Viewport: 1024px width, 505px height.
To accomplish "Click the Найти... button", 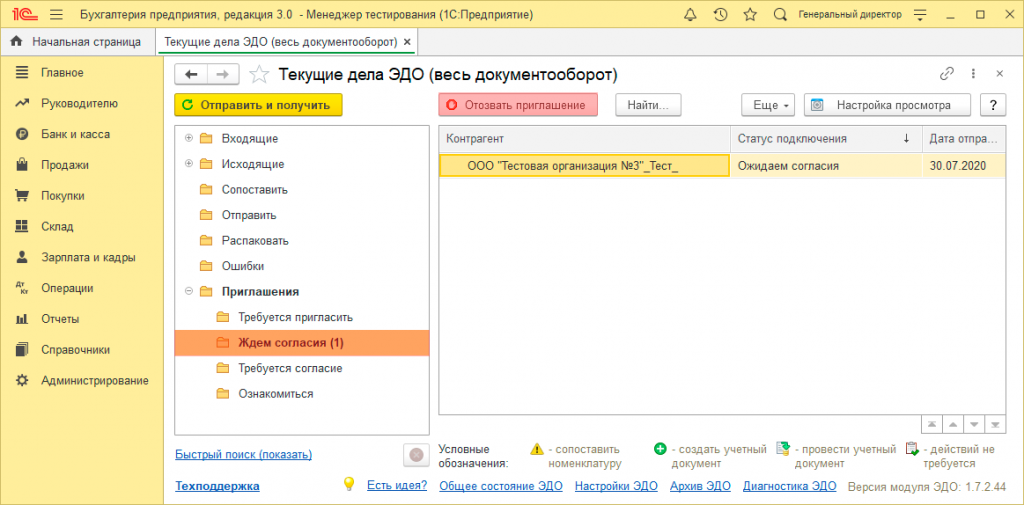I will [x=648, y=105].
